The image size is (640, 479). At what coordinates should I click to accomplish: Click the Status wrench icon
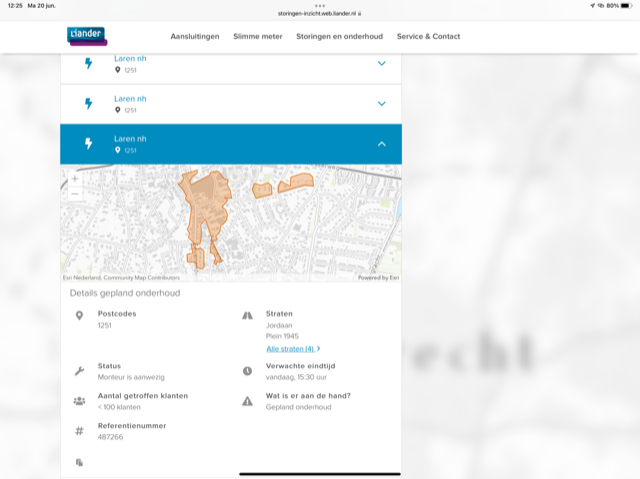click(79, 371)
